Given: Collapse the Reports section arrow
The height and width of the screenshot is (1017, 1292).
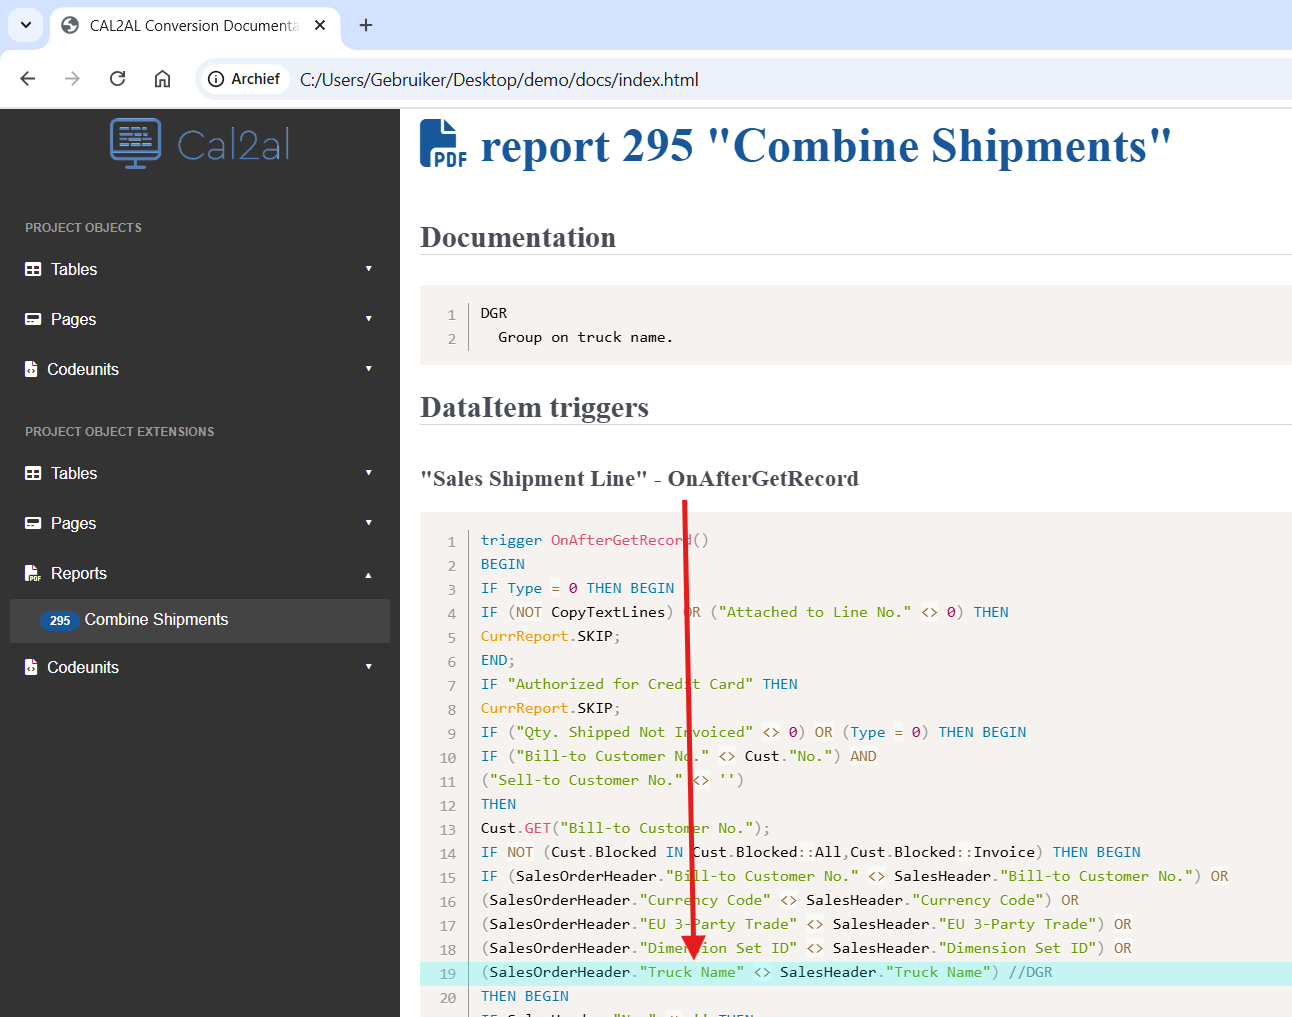Looking at the screenshot, I should (368, 574).
